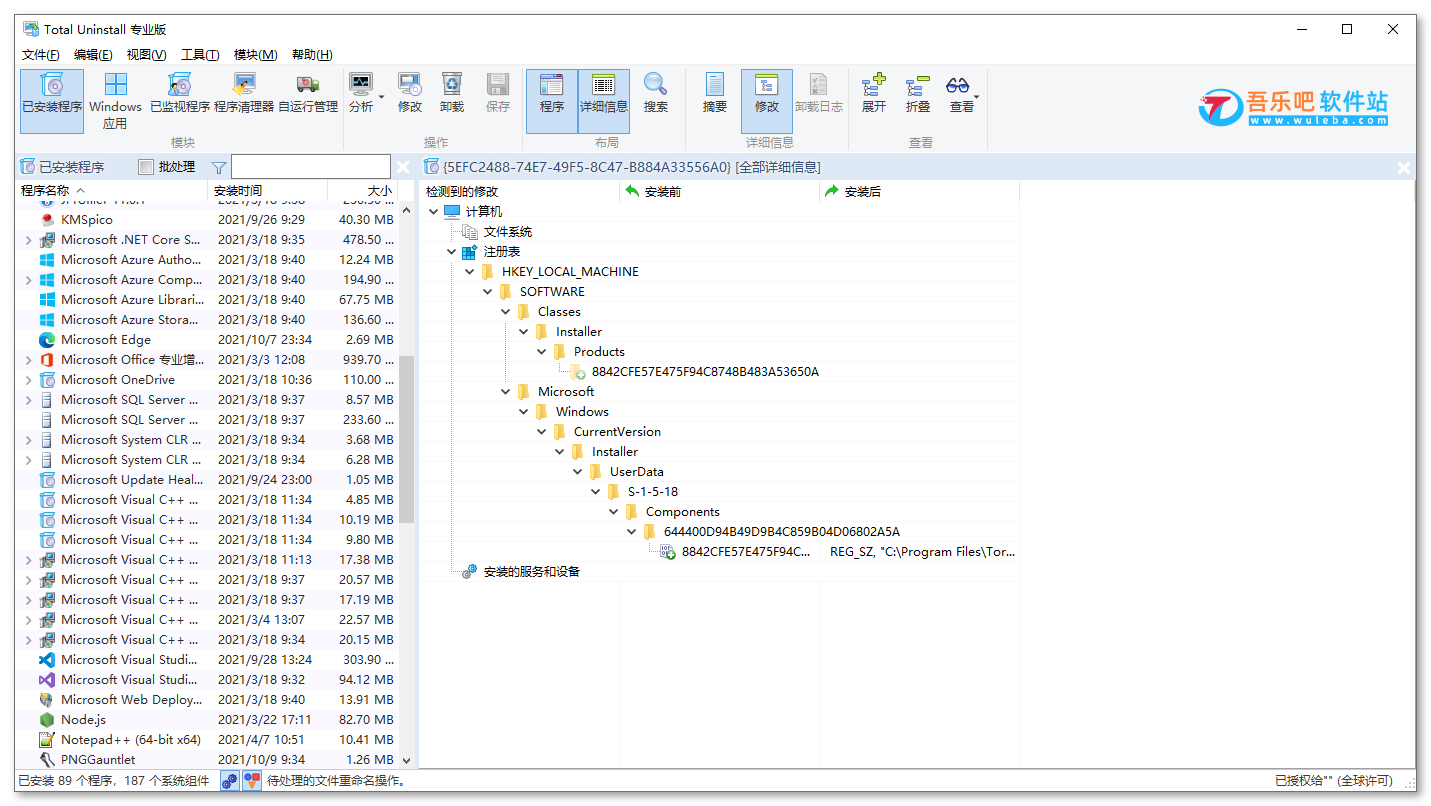Viewport: 1431px width, 806px height.
Task: Click the 安装后 column header
Action: point(920,191)
